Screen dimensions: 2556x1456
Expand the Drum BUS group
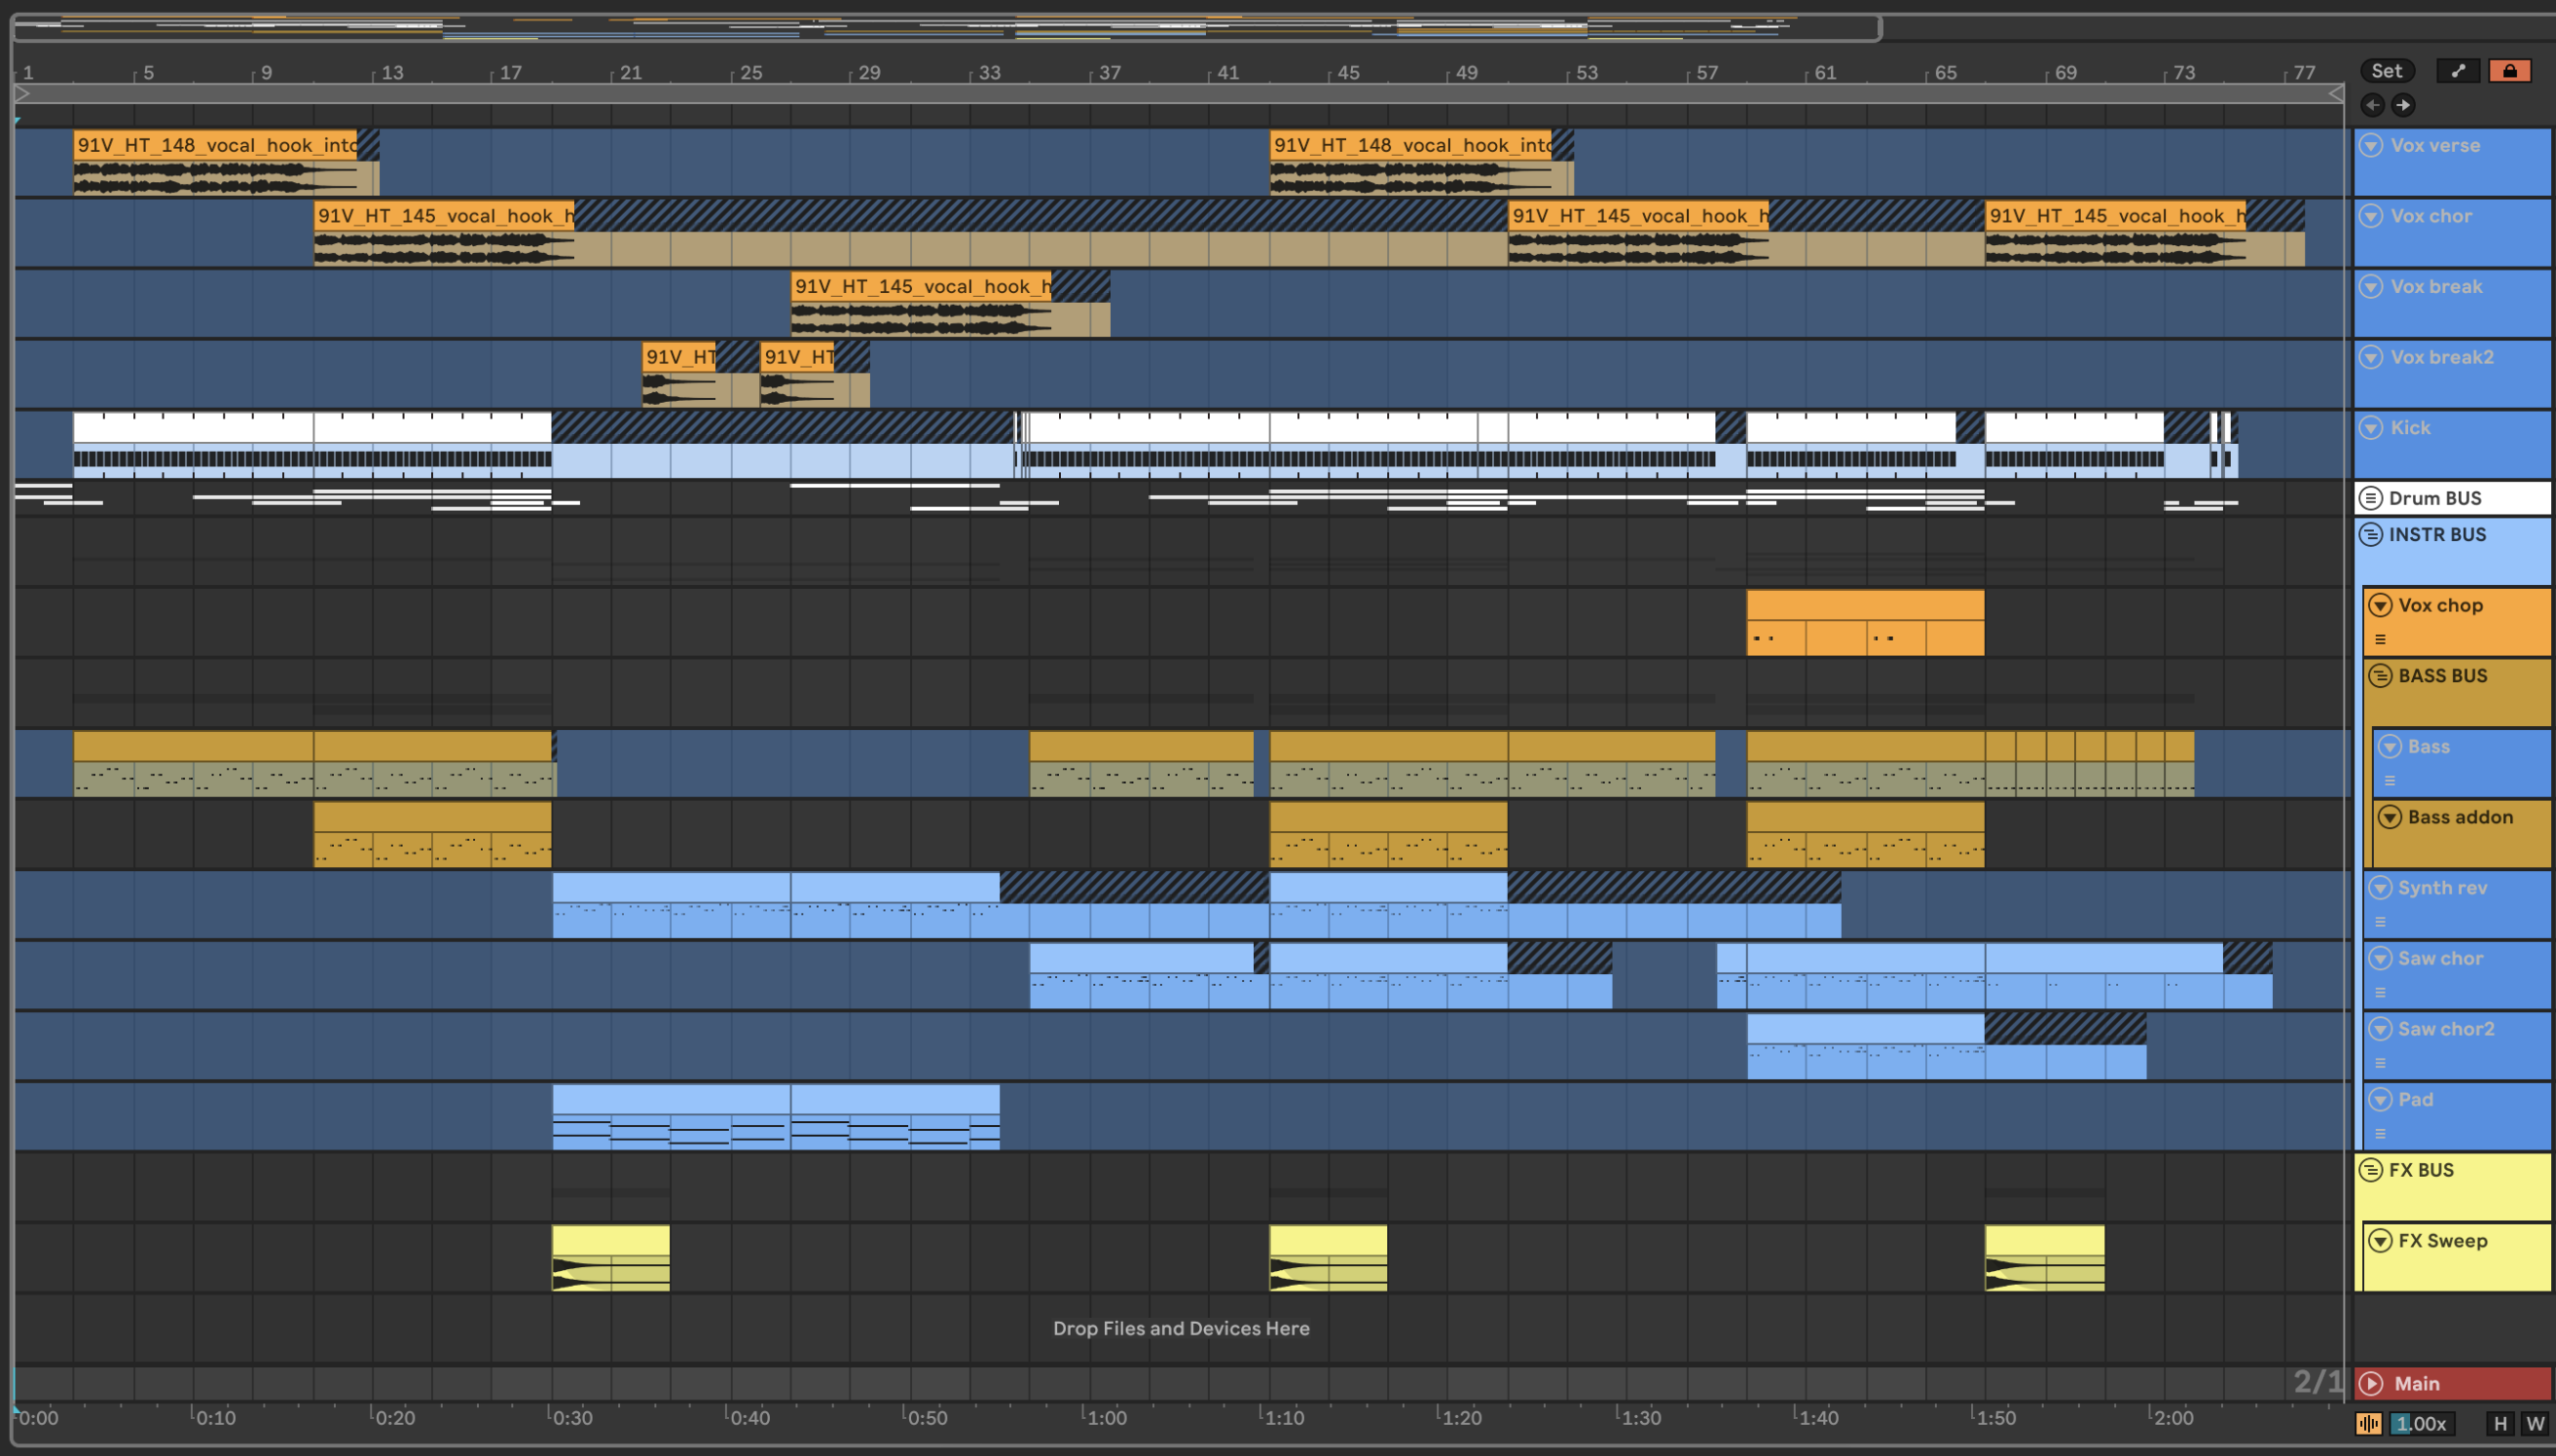pyautogui.click(x=2370, y=498)
